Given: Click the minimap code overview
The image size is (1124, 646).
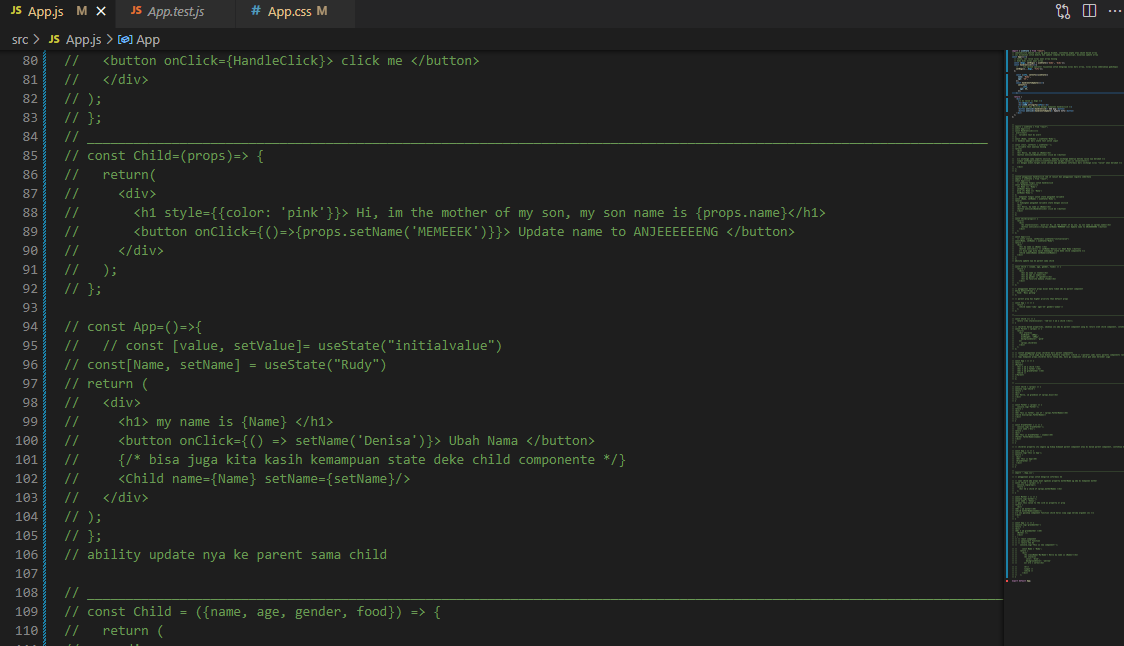Looking at the screenshot, I should [1064, 315].
